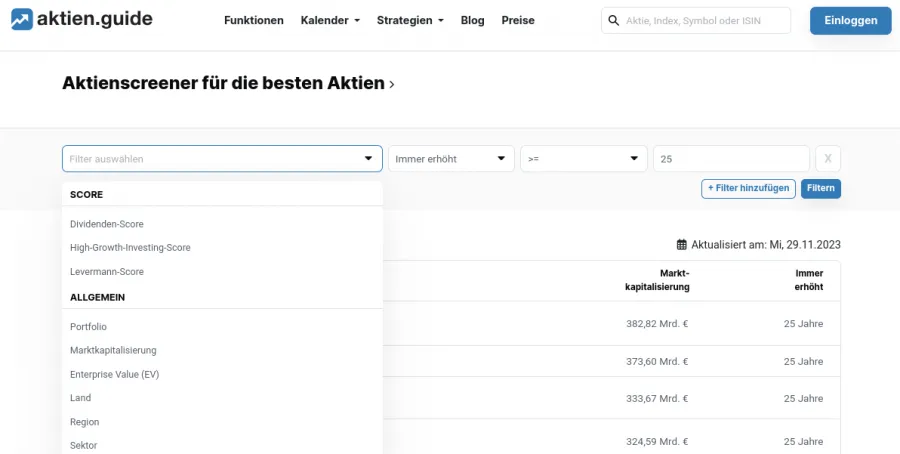Screen dimensions: 900x454
Task: Click the Einloggen button
Action: (851, 21)
